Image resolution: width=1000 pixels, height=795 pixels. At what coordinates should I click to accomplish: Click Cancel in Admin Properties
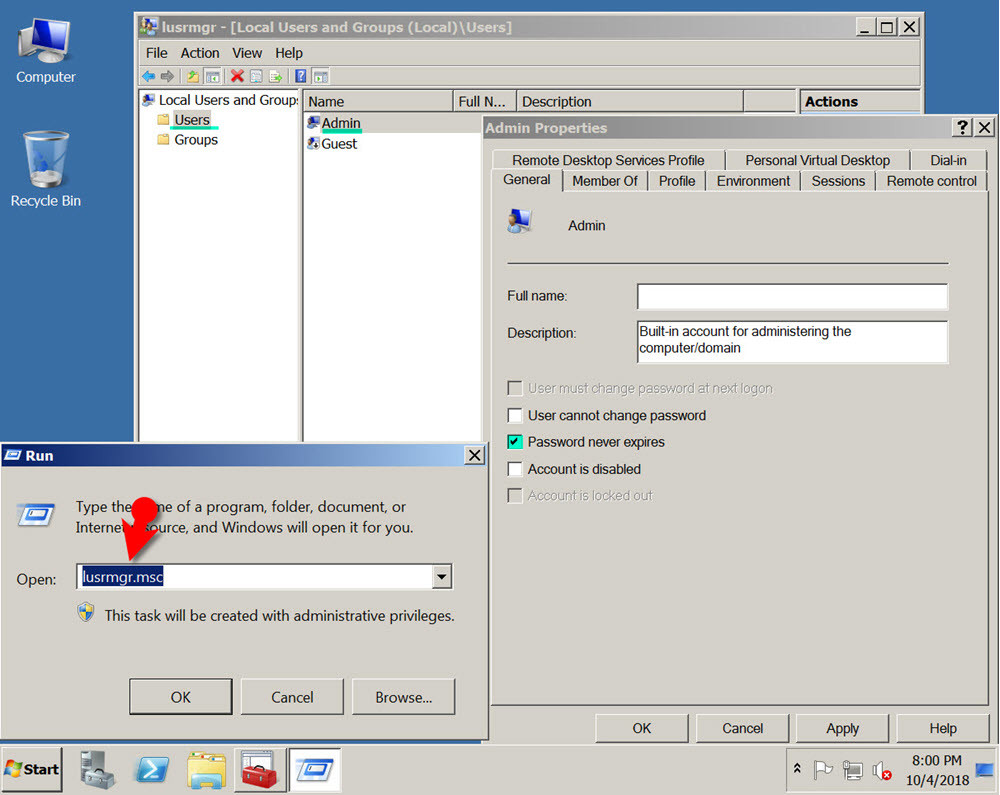pyautogui.click(x=742, y=728)
